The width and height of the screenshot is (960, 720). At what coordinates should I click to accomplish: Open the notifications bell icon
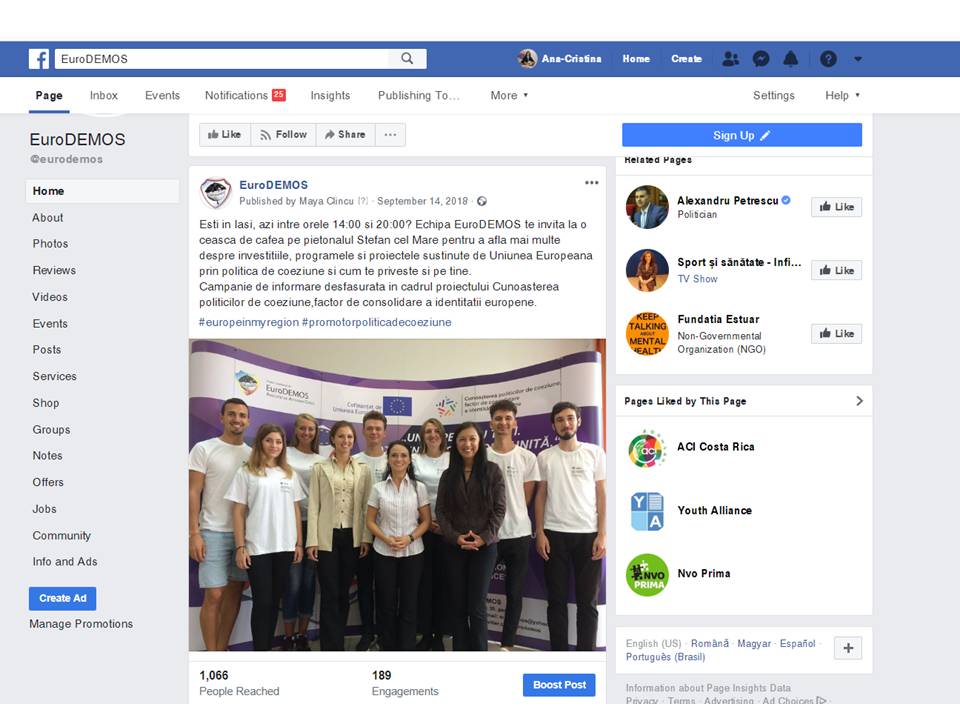click(791, 59)
